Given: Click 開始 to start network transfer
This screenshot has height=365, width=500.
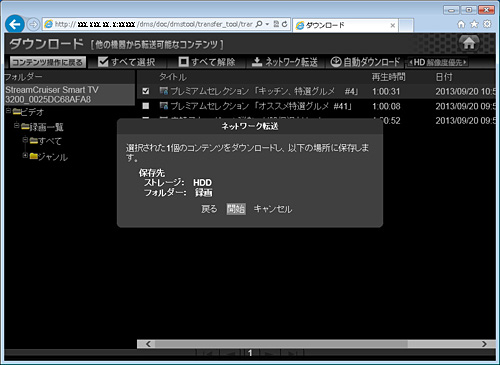Looking at the screenshot, I should 236,209.
